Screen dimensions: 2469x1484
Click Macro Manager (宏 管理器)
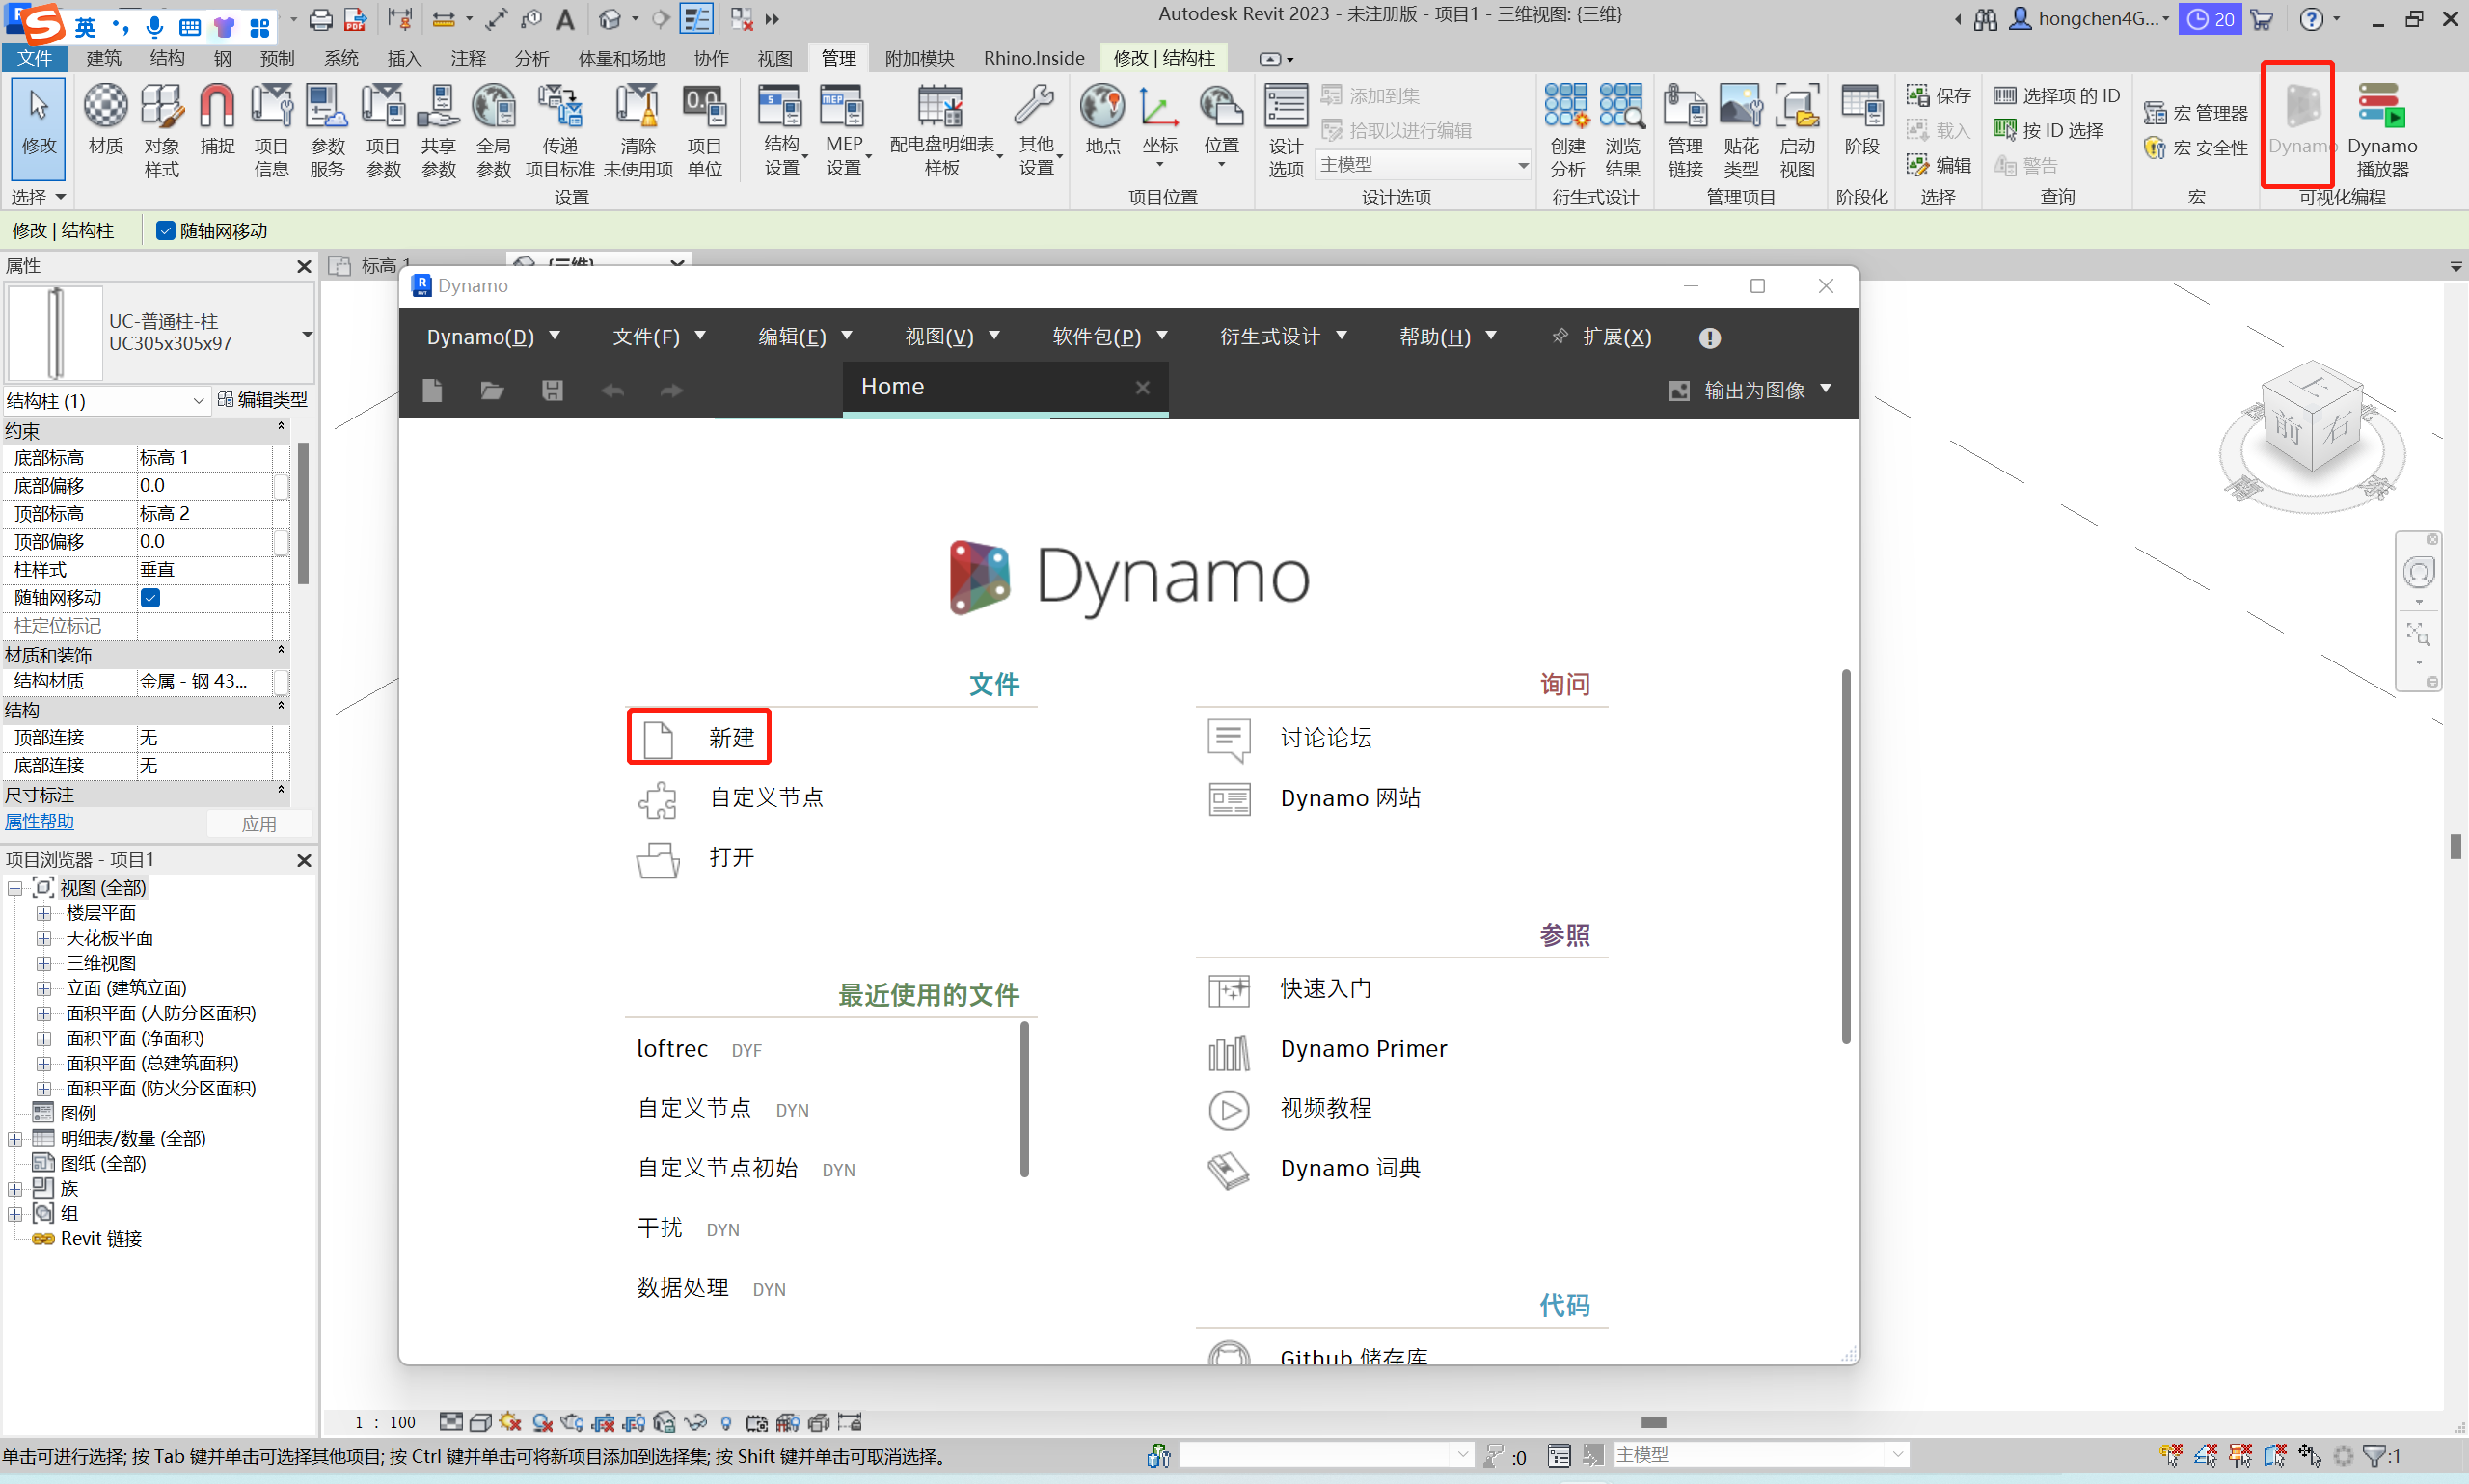tap(2196, 113)
